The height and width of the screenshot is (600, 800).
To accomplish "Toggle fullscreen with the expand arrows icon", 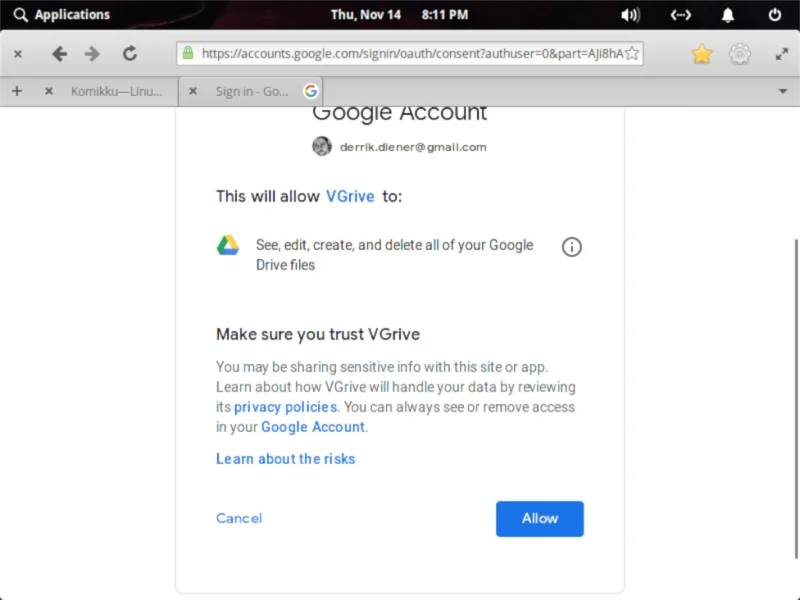I will tap(782, 54).
